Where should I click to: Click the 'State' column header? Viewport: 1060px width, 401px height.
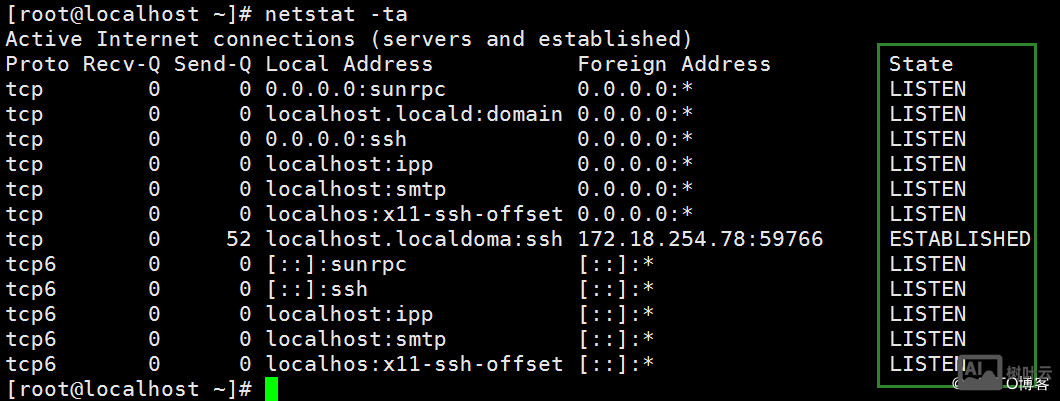tap(921, 64)
